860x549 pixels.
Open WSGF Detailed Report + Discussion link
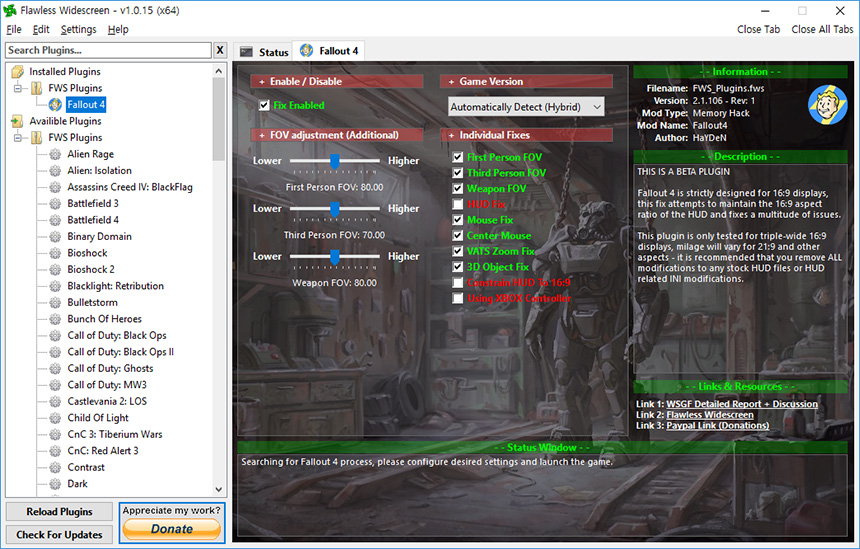click(742, 404)
